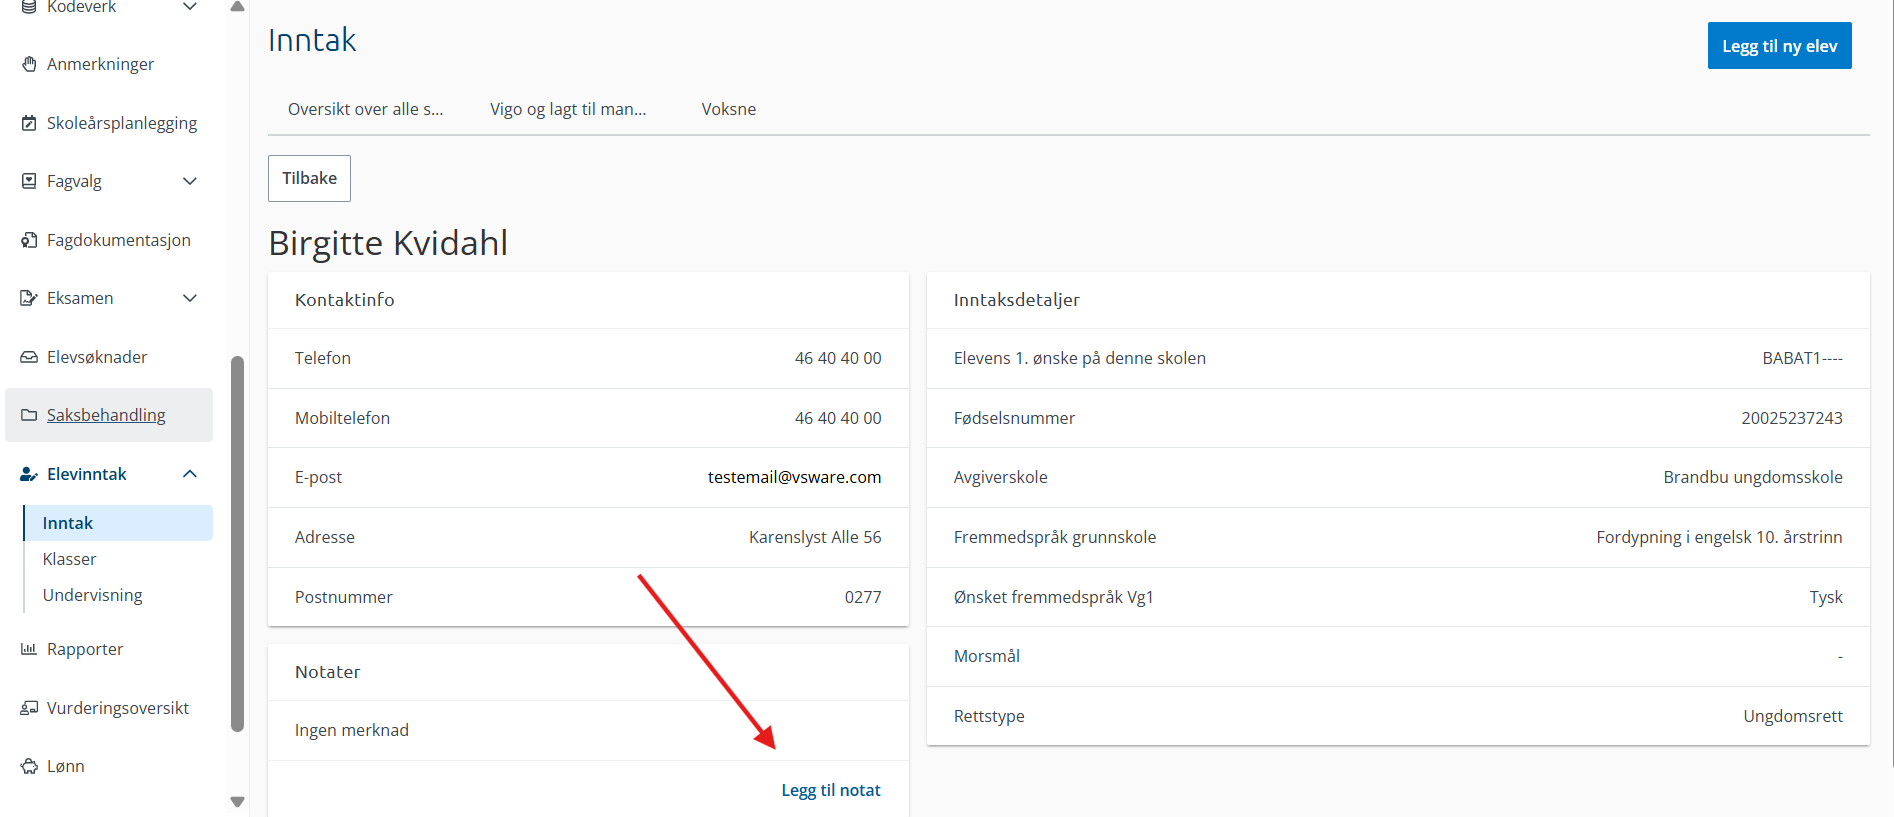This screenshot has height=817, width=1894.
Task: Click the Tilbake button
Action: click(x=309, y=178)
